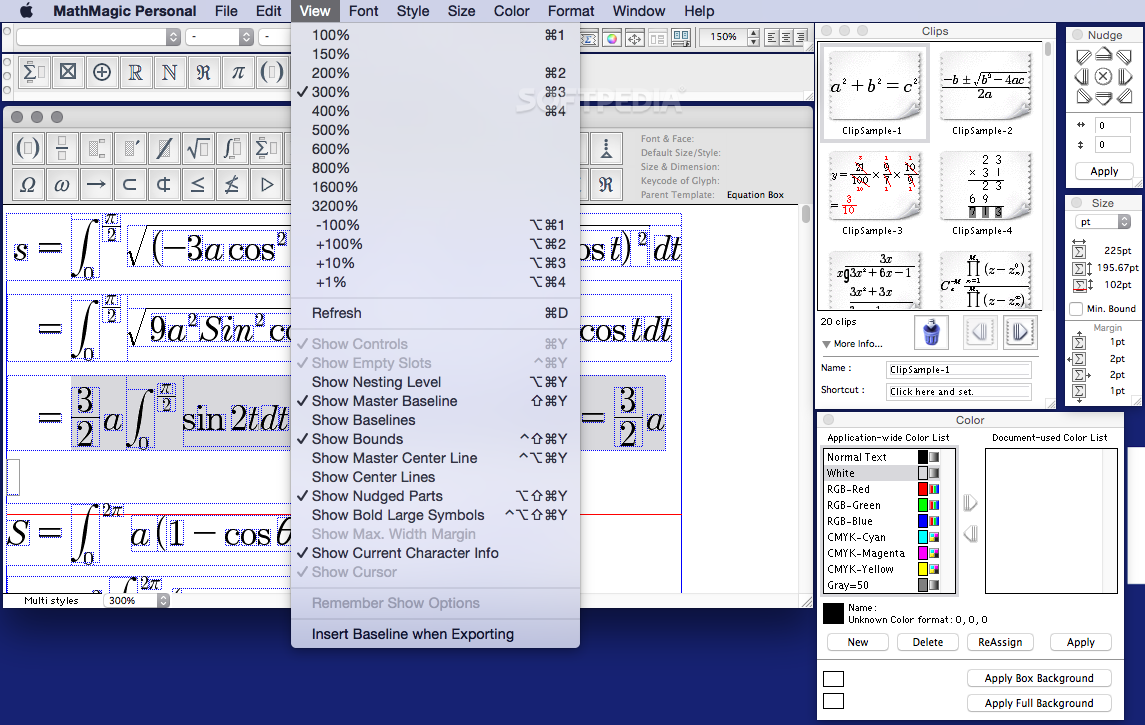This screenshot has width=1145, height=725.
Task: Open the lowercase omega Greek symbols palette
Action: tap(62, 184)
